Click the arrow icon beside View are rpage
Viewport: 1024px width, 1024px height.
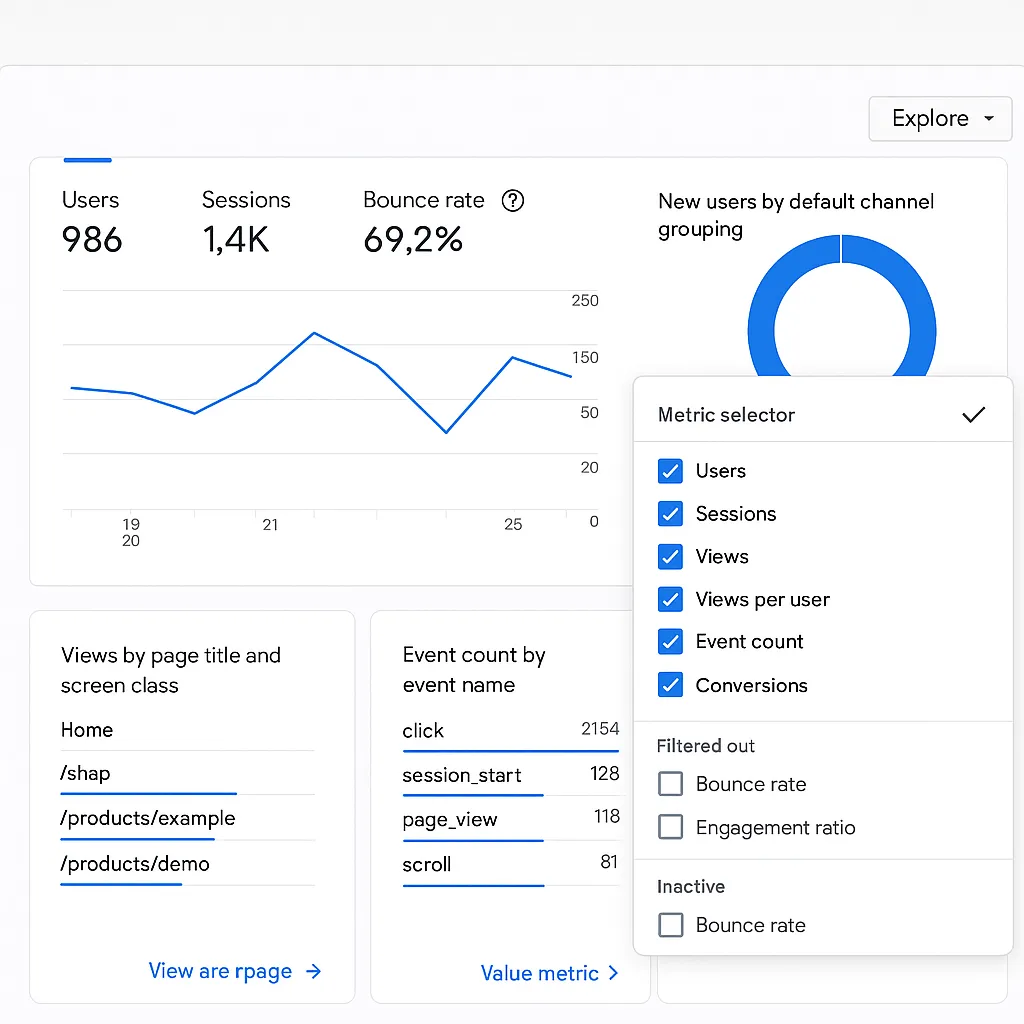pos(314,971)
